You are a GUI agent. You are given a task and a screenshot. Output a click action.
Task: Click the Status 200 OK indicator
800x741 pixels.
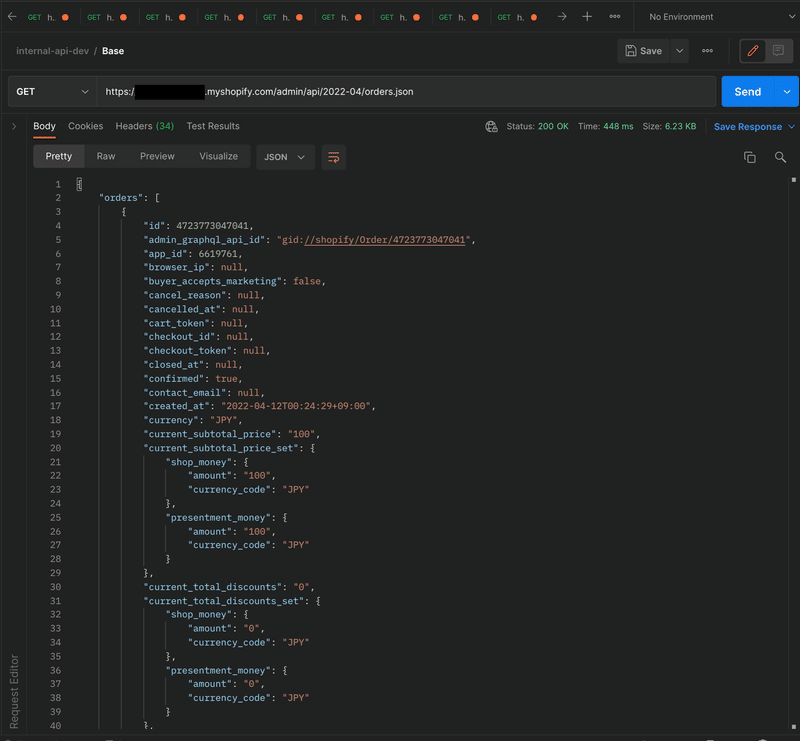[x=537, y=127]
